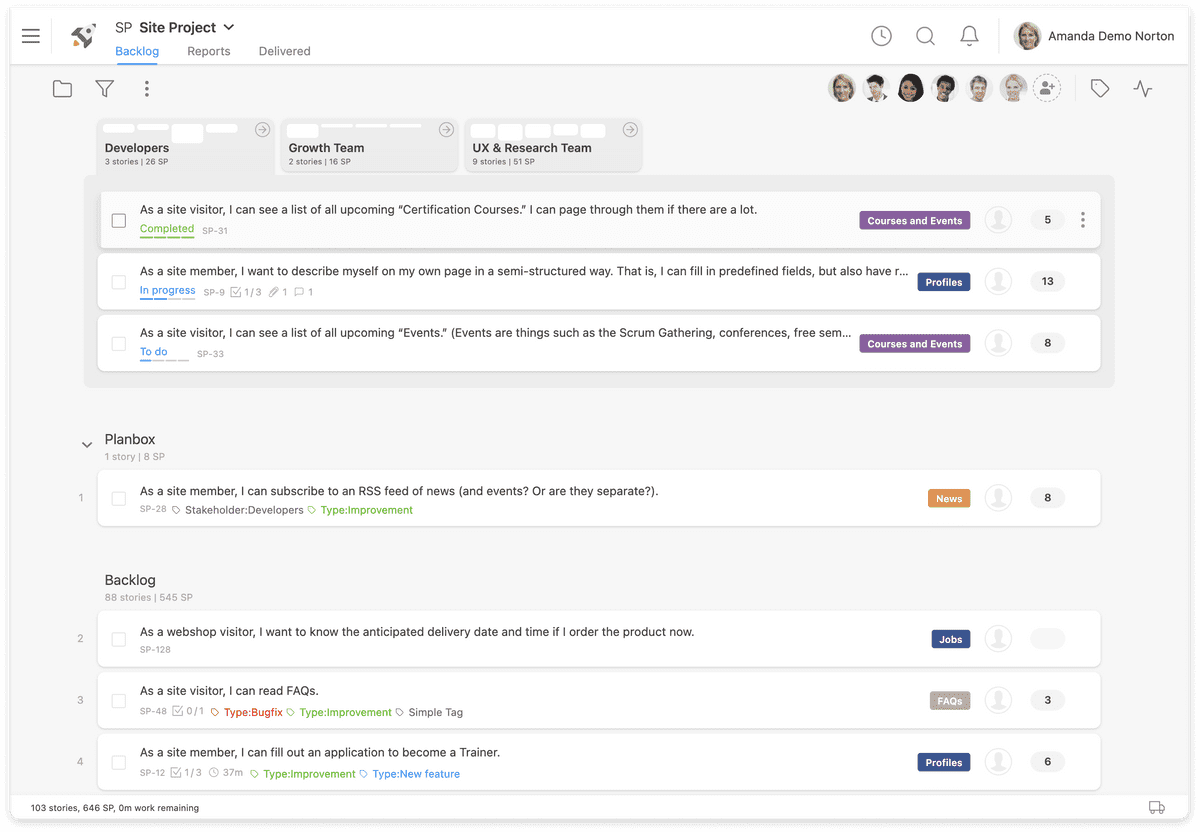Open the toolbar three-dot more options menu
1200x832 pixels.
click(x=146, y=89)
